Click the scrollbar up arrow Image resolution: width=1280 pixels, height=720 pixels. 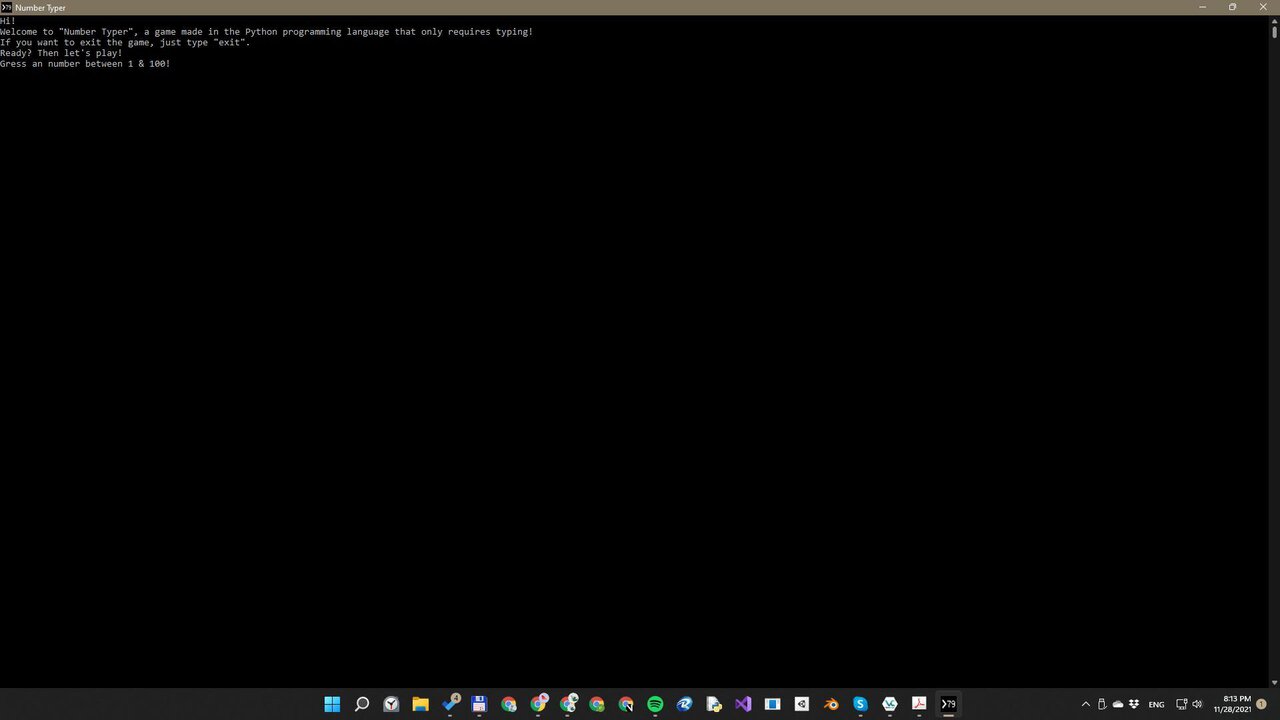[x=1274, y=19]
